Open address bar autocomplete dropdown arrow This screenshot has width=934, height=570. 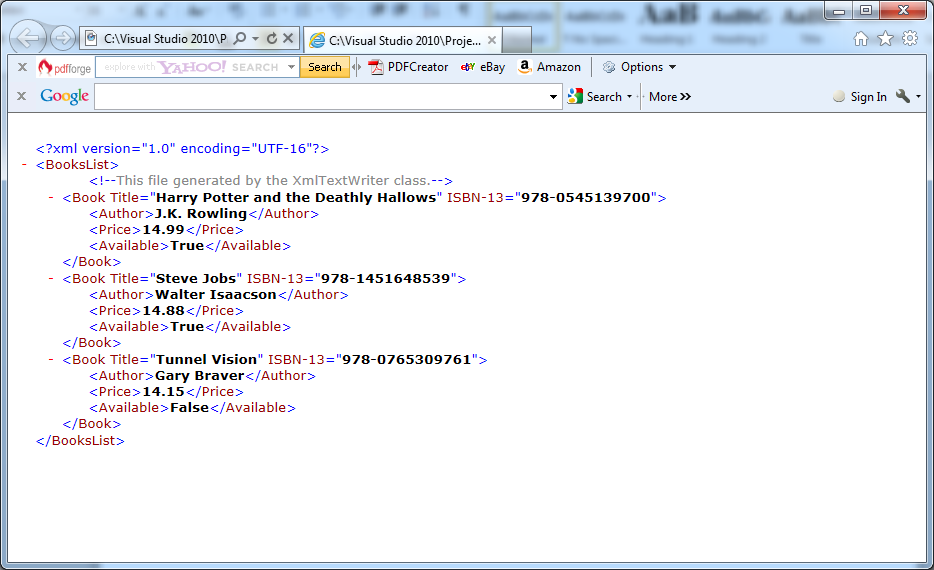(x=256, y=39)
